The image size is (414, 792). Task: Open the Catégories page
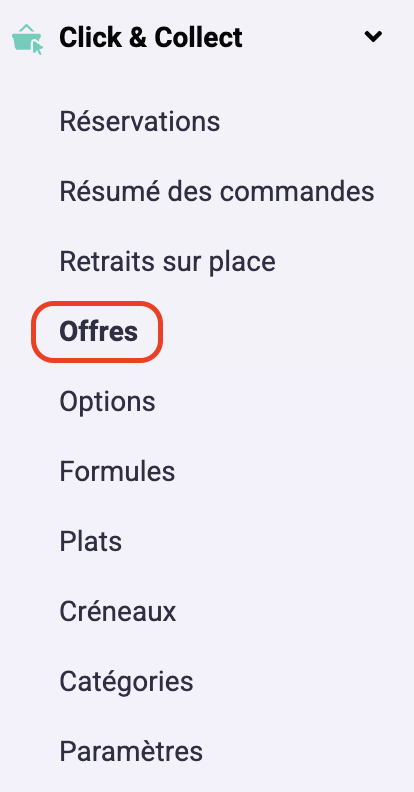[x=126, y=681]
